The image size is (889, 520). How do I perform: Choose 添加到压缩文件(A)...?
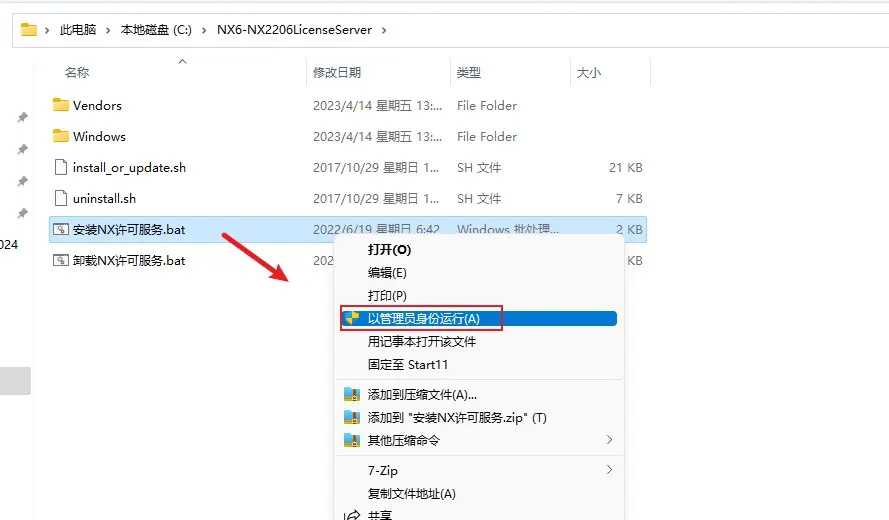pyautogui.click(x=422, y=395)
